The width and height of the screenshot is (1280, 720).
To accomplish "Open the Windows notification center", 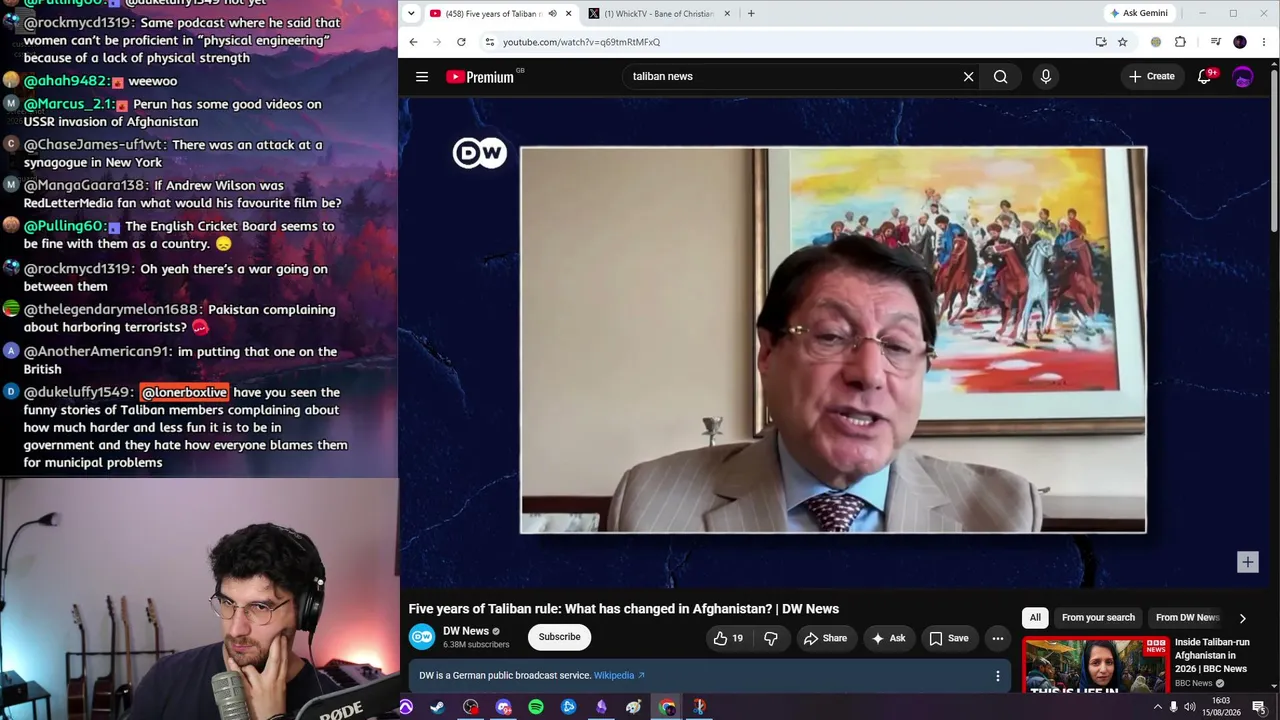I will [x=1259, y=707].
